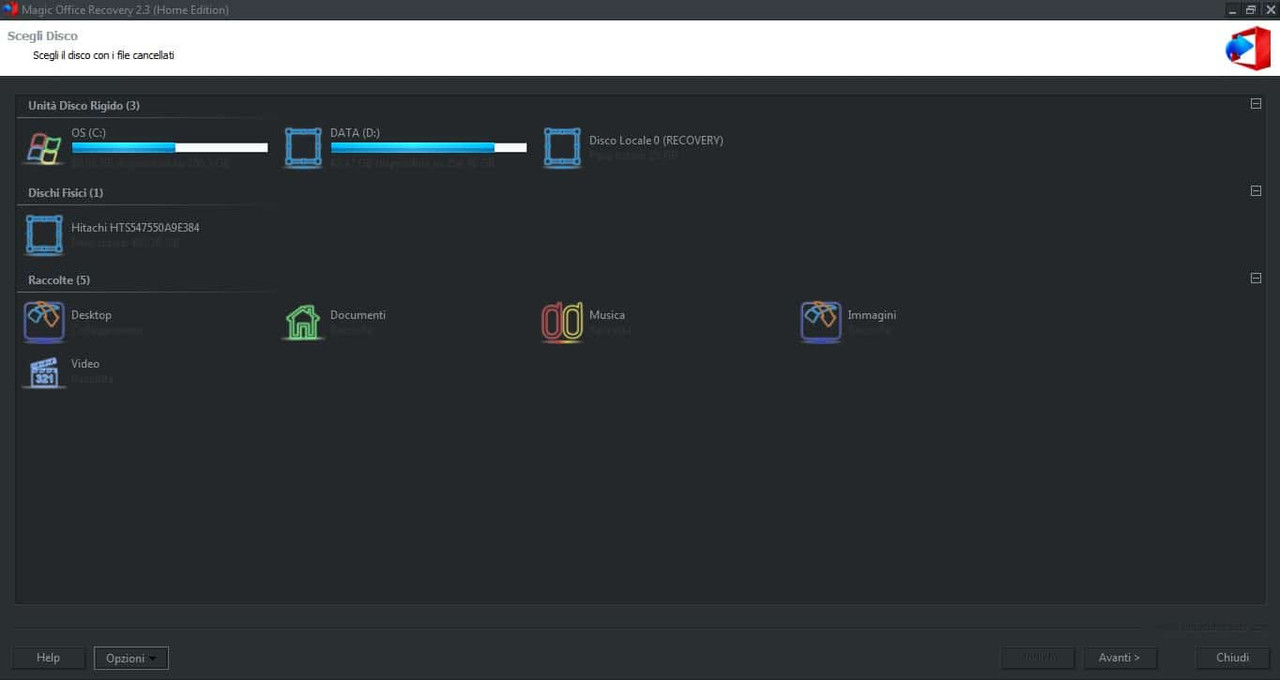Restore down the application window
This screenshot has width=1280, height=680.
point(1250,10)
